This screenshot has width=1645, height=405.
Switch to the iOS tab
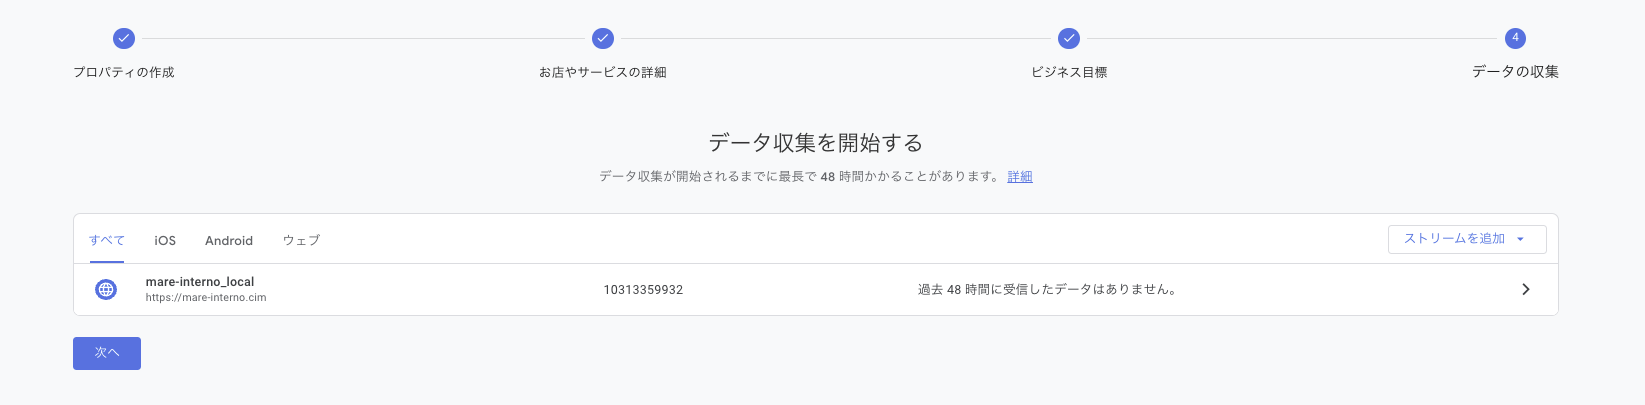pos(165,241)
